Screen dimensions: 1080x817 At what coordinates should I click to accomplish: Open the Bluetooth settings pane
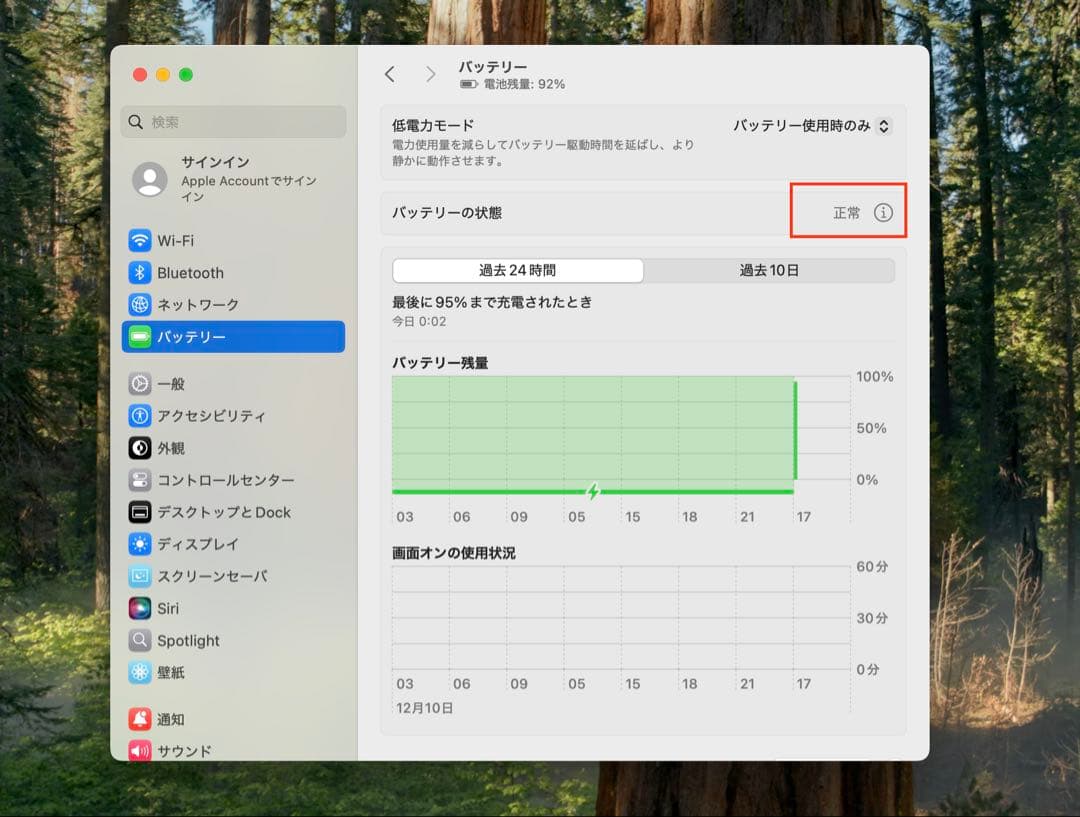click(x=190, y=272)
